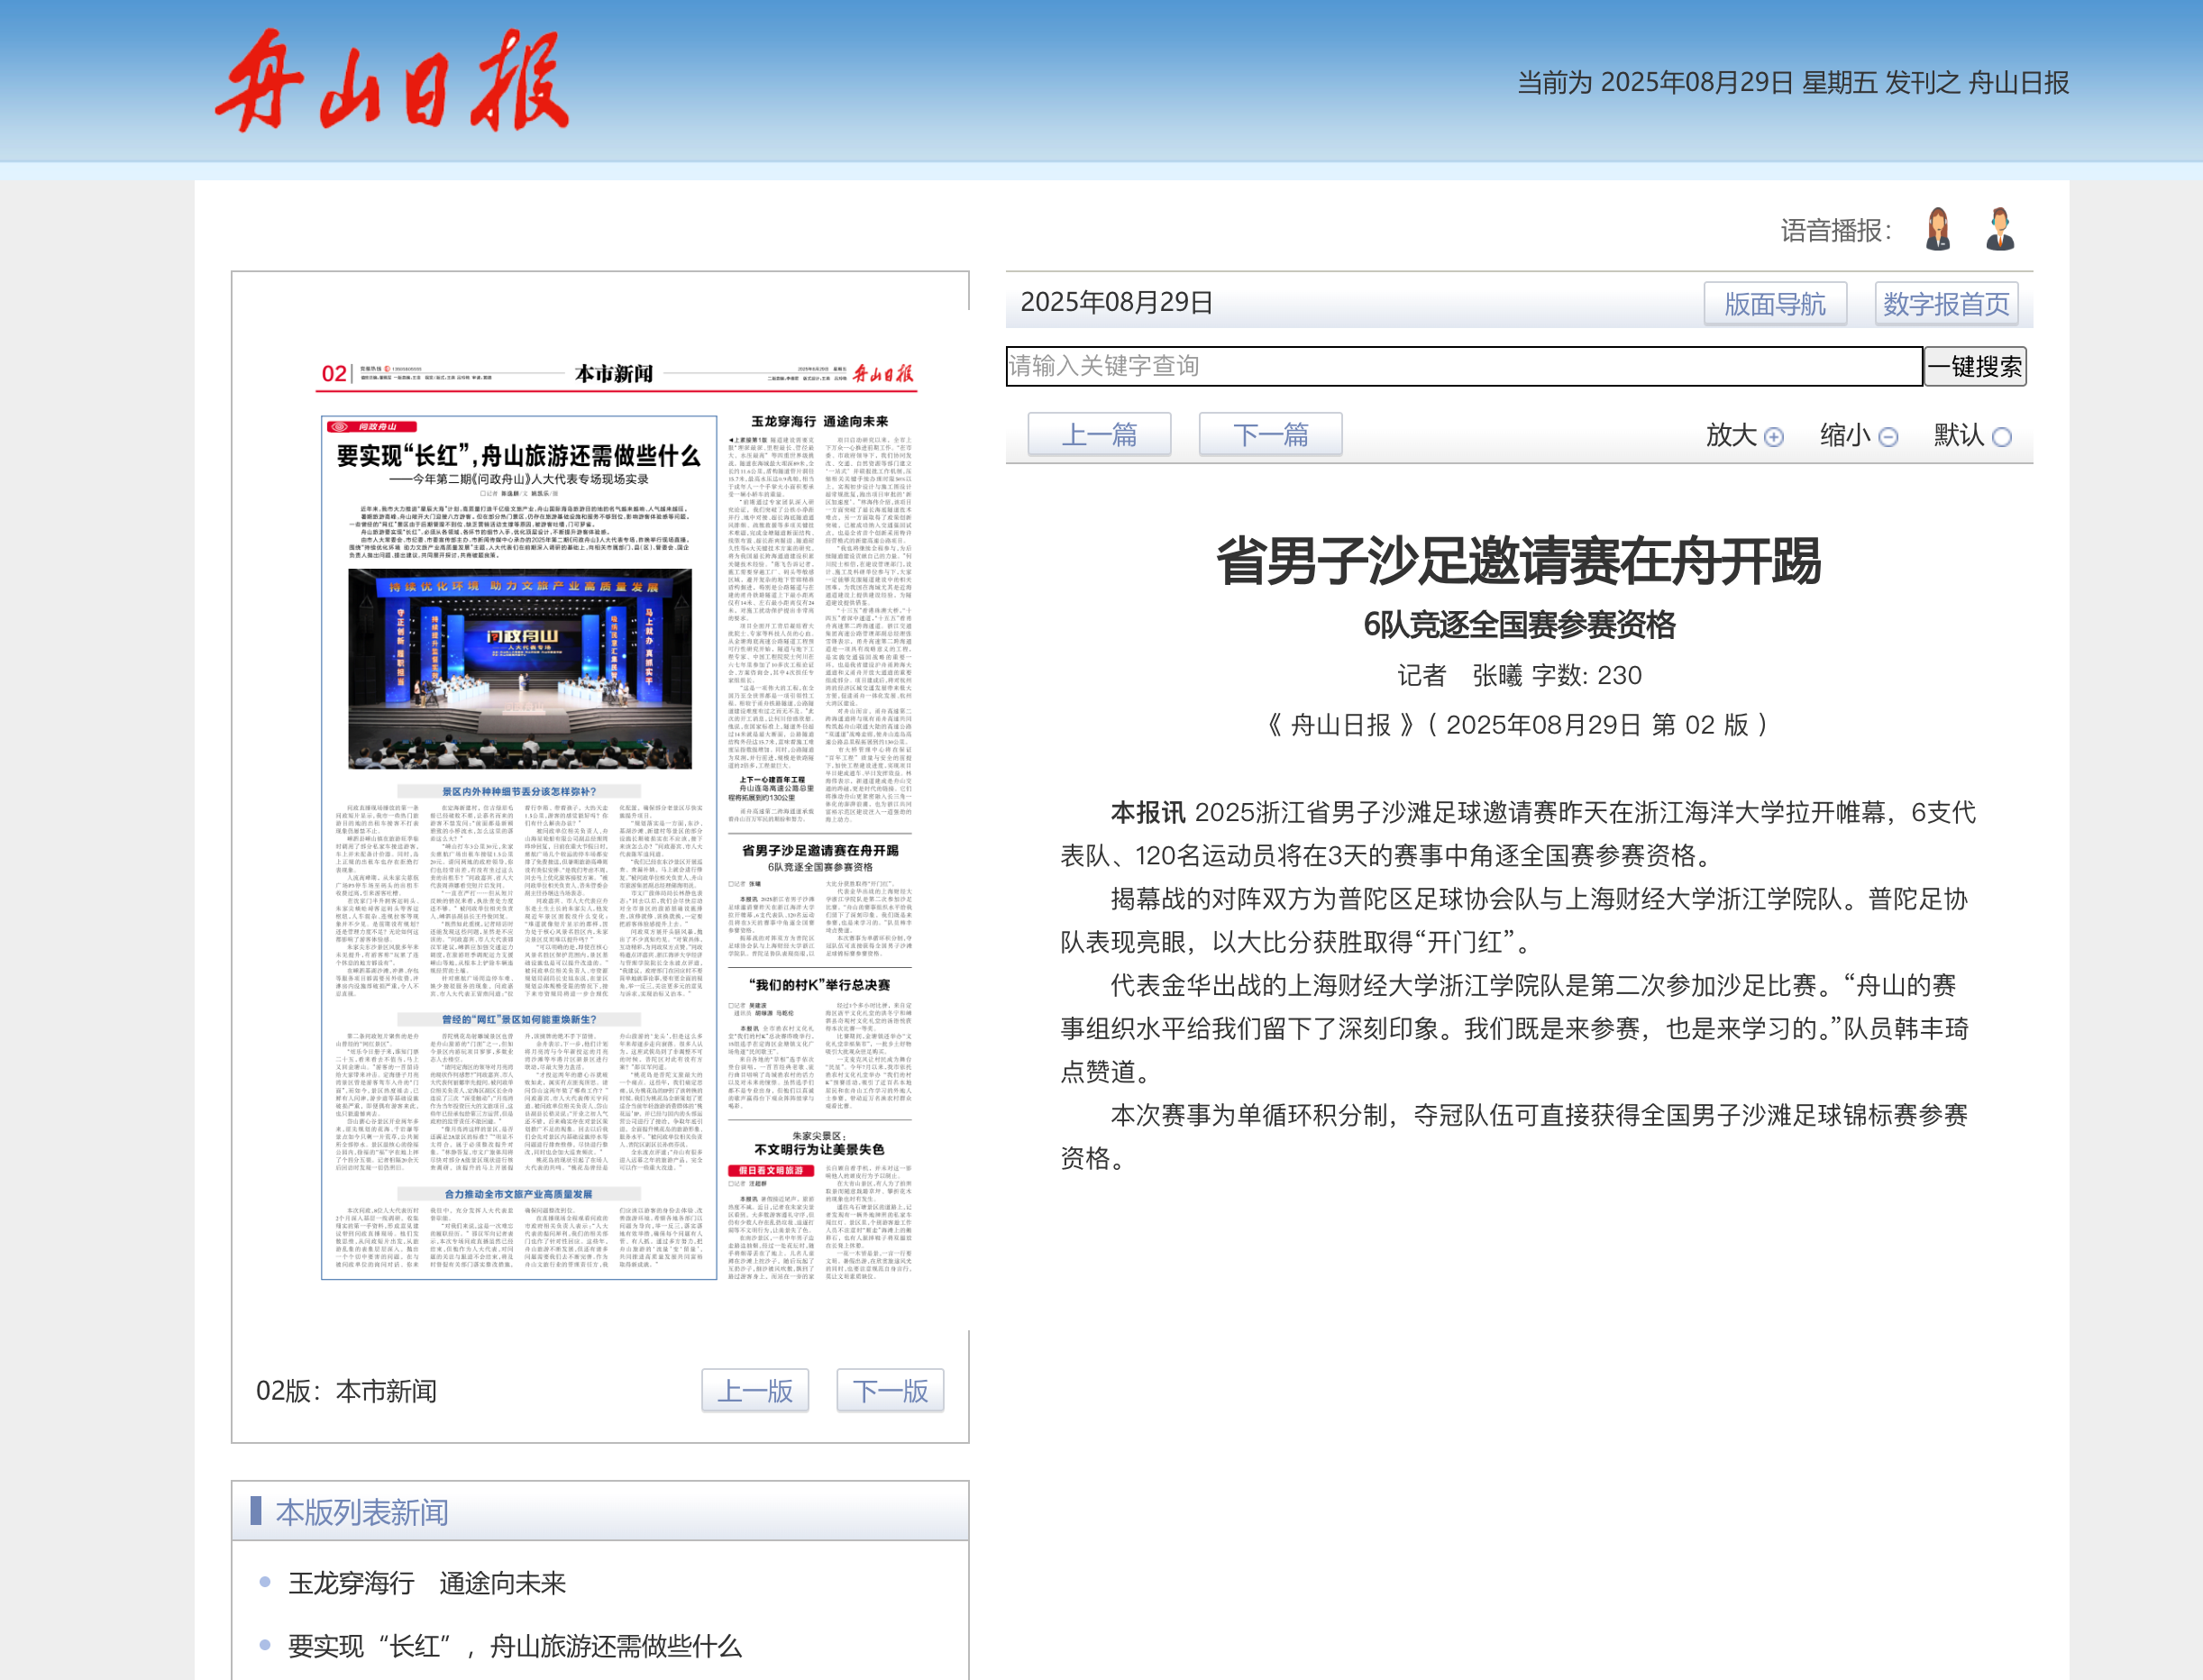
Task: Click header date 当前为 2025年08月29日 text
Action: (x=1793, y=82)
